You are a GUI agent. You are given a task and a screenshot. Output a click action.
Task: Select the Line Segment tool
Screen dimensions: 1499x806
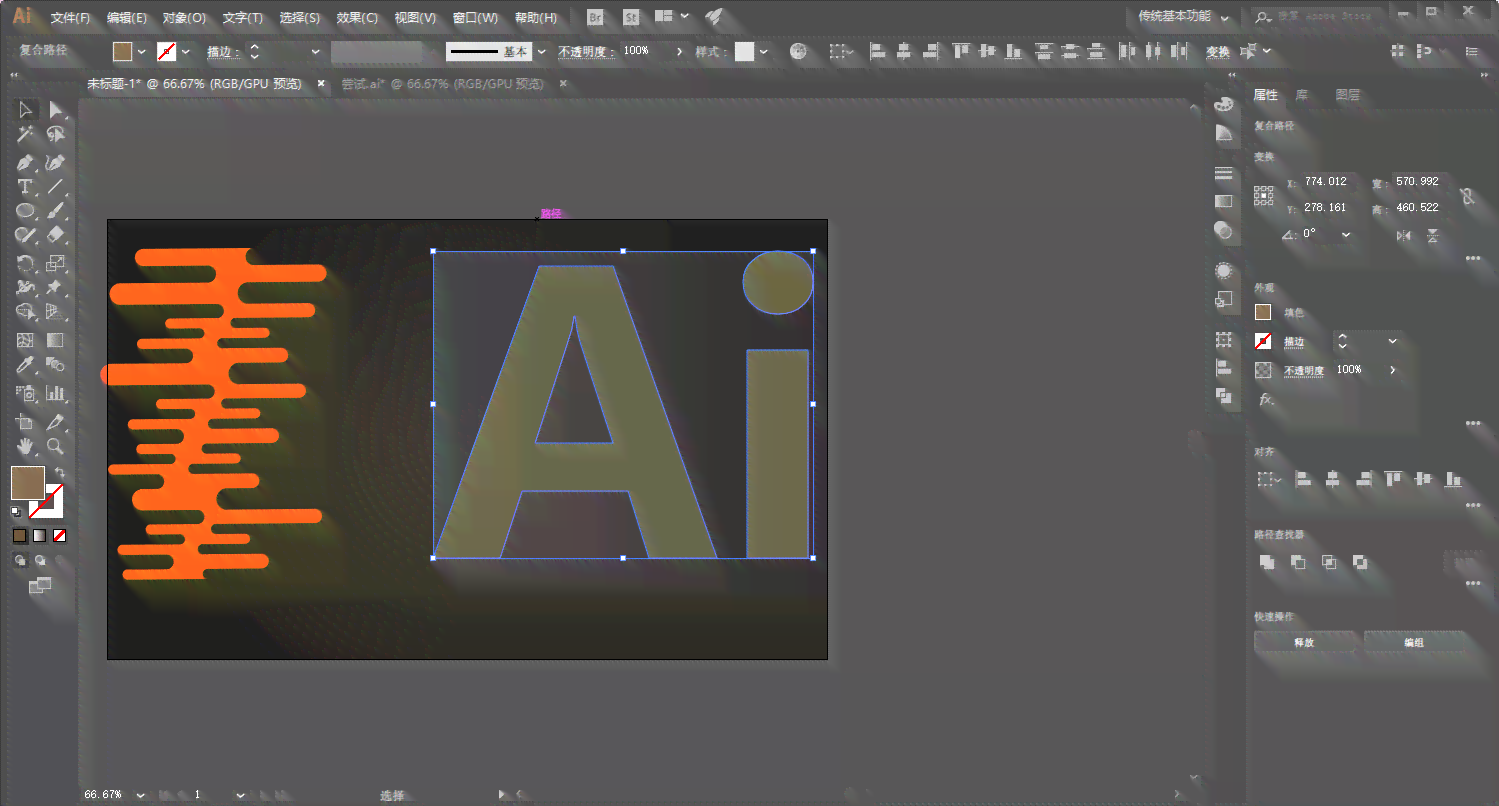tap(56, 187)
